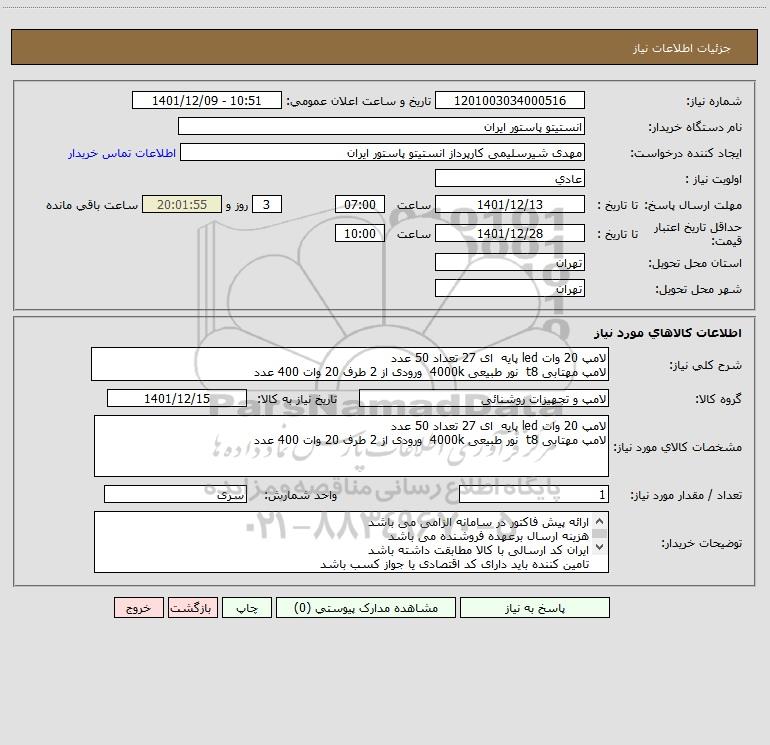Click label توضیحات خریدار
The image size is (770, 745).
(702, 544)
